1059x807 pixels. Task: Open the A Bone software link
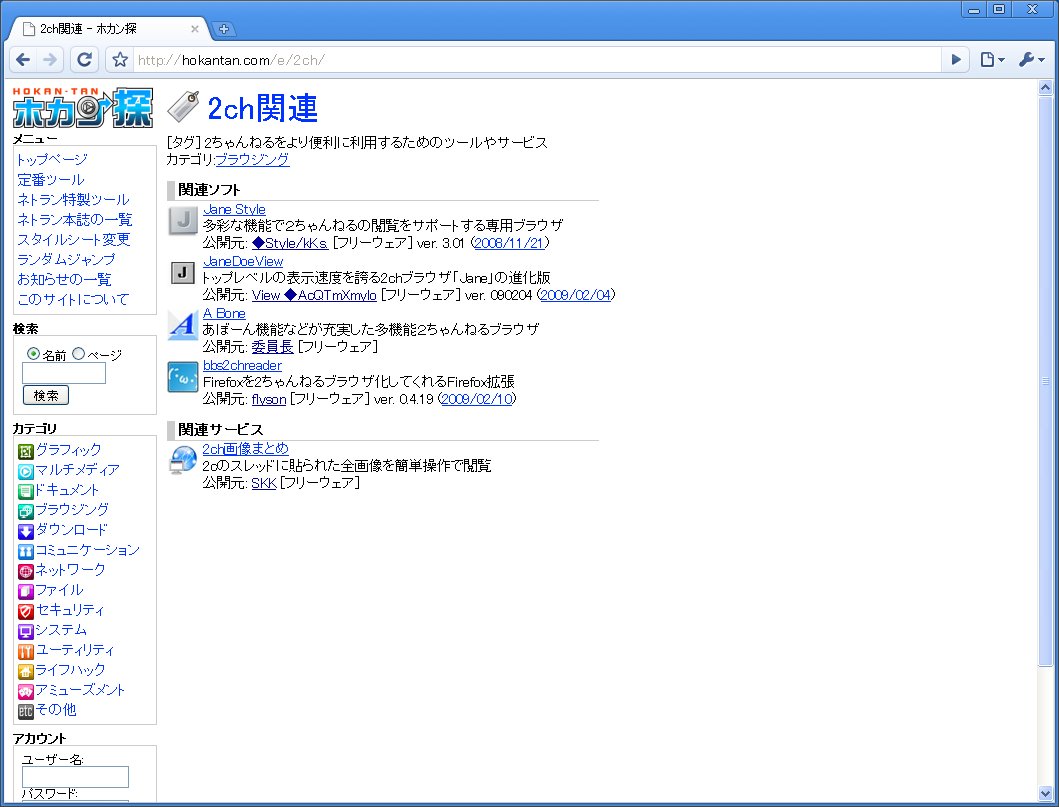coord(224,313)
